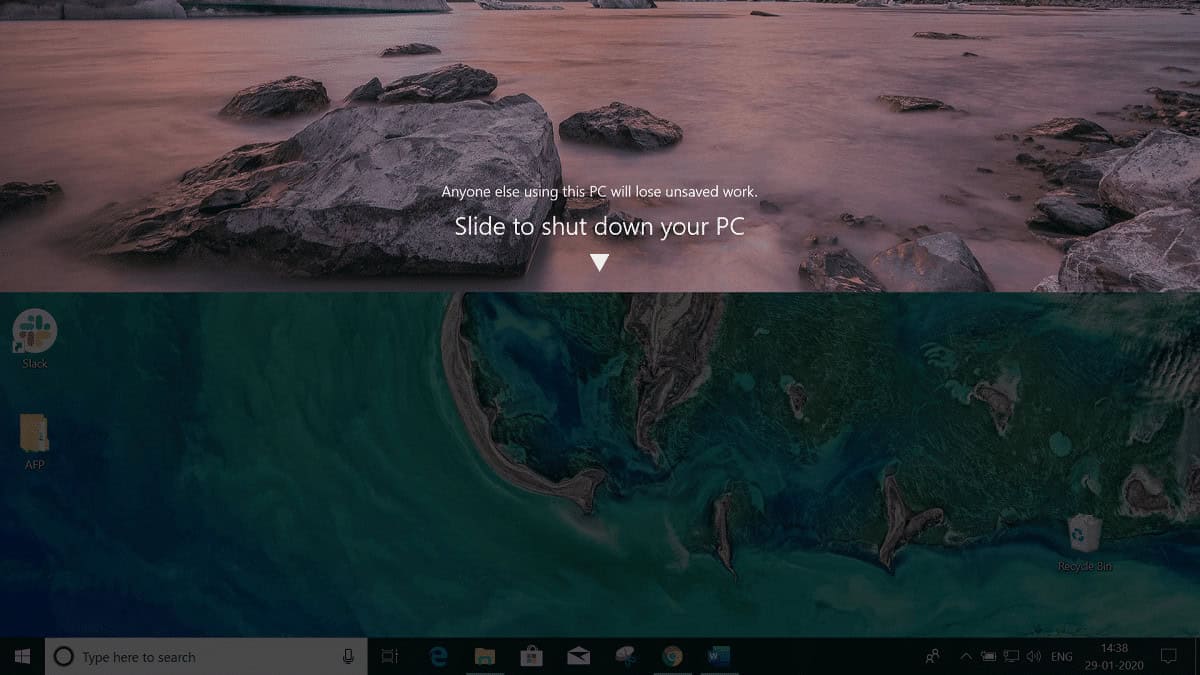Open Microsoft Store from taskbar
1200x675 pixels.
(x=532, y=657)
